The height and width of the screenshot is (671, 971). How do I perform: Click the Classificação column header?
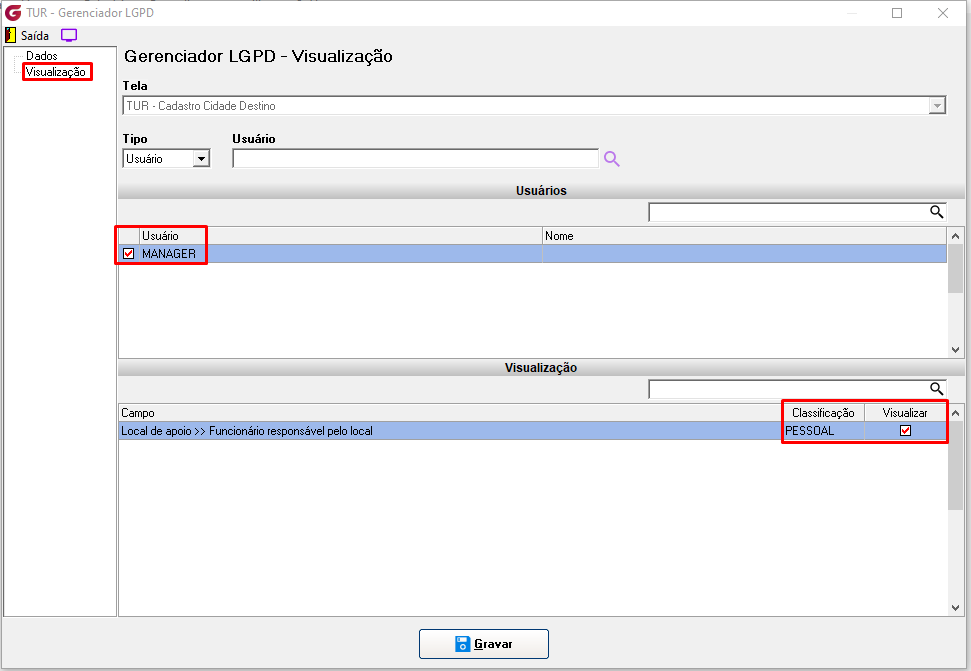pos(823,413)
